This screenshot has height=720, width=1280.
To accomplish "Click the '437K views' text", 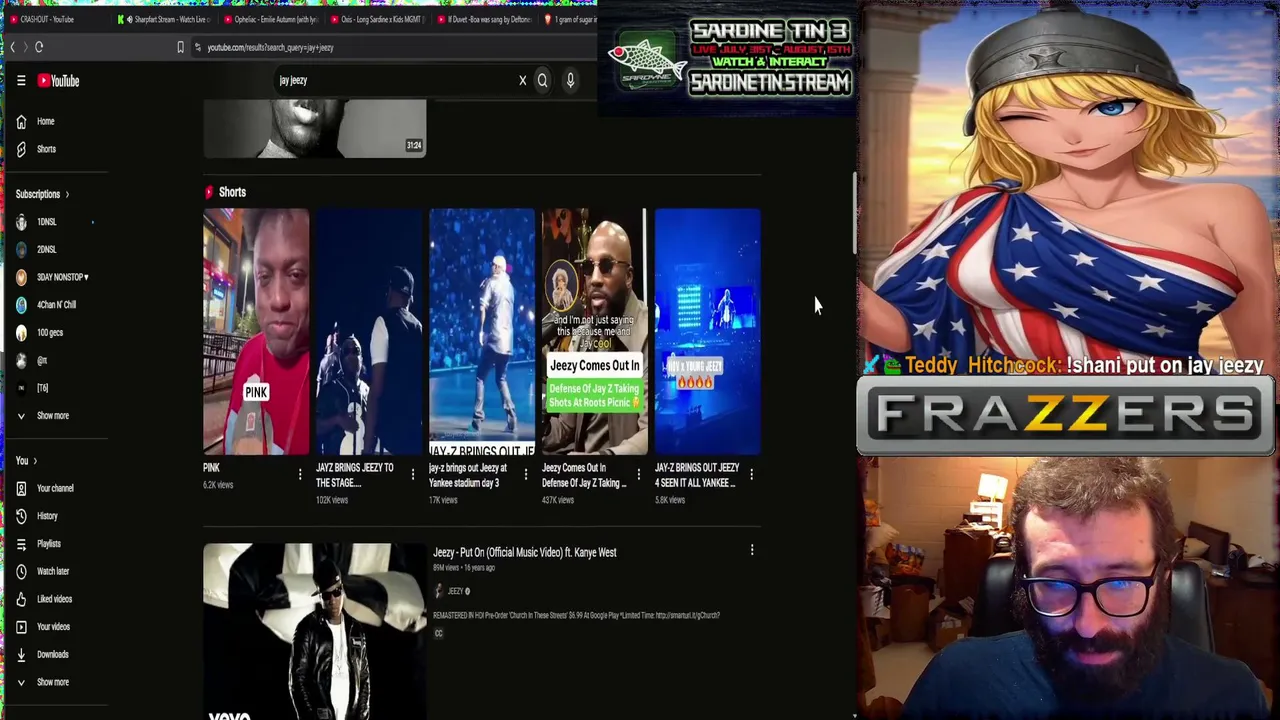I will (x=558, y=500).
